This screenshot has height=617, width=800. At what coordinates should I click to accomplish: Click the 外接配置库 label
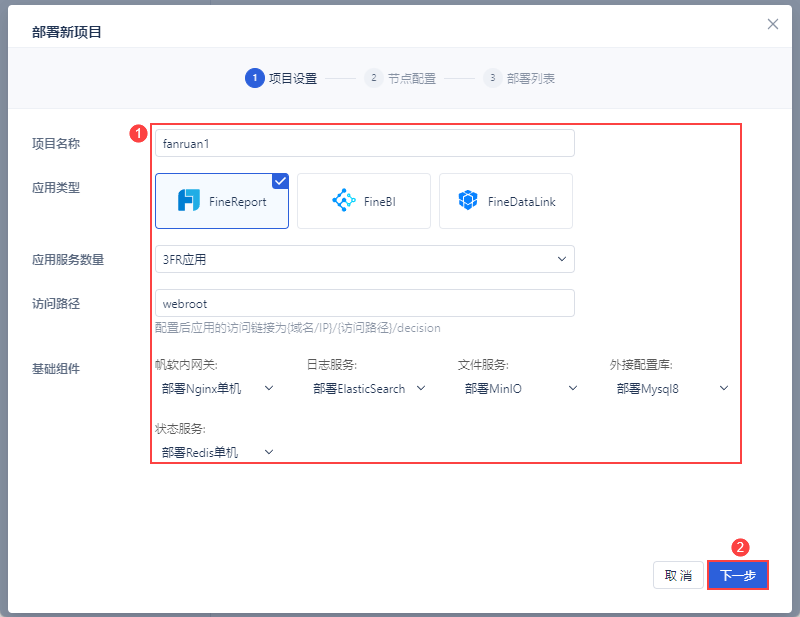point(641,365)
